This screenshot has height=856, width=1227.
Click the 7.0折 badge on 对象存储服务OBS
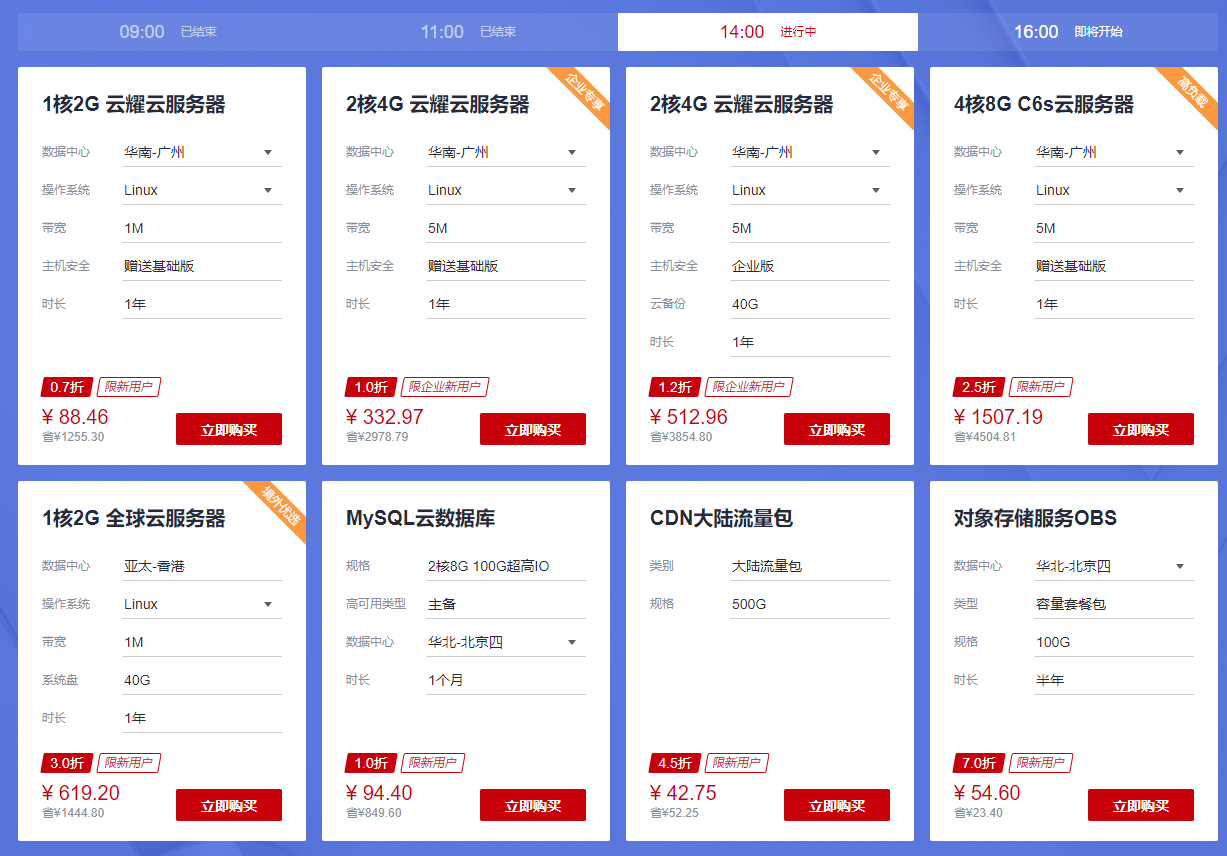979,763
